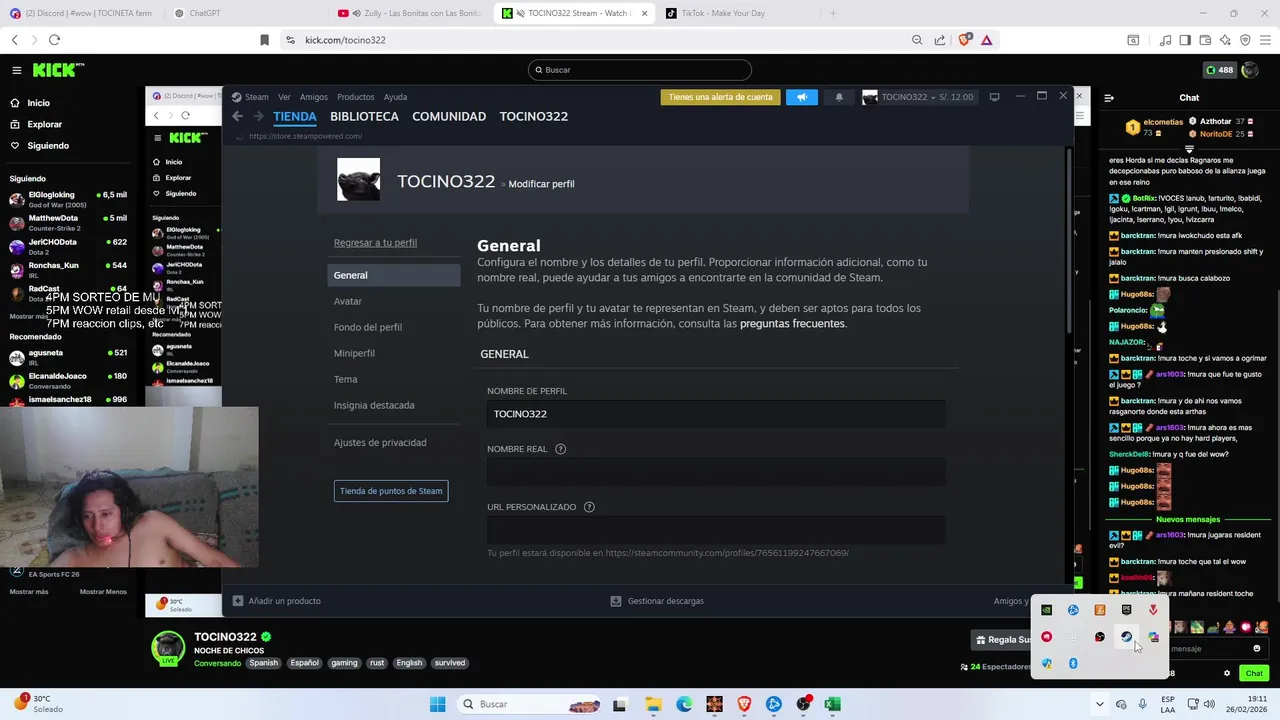This screenshot has height=720, width=1280.
Task: Click URL personalizado help question mark
Action: (x=589, y=507)
